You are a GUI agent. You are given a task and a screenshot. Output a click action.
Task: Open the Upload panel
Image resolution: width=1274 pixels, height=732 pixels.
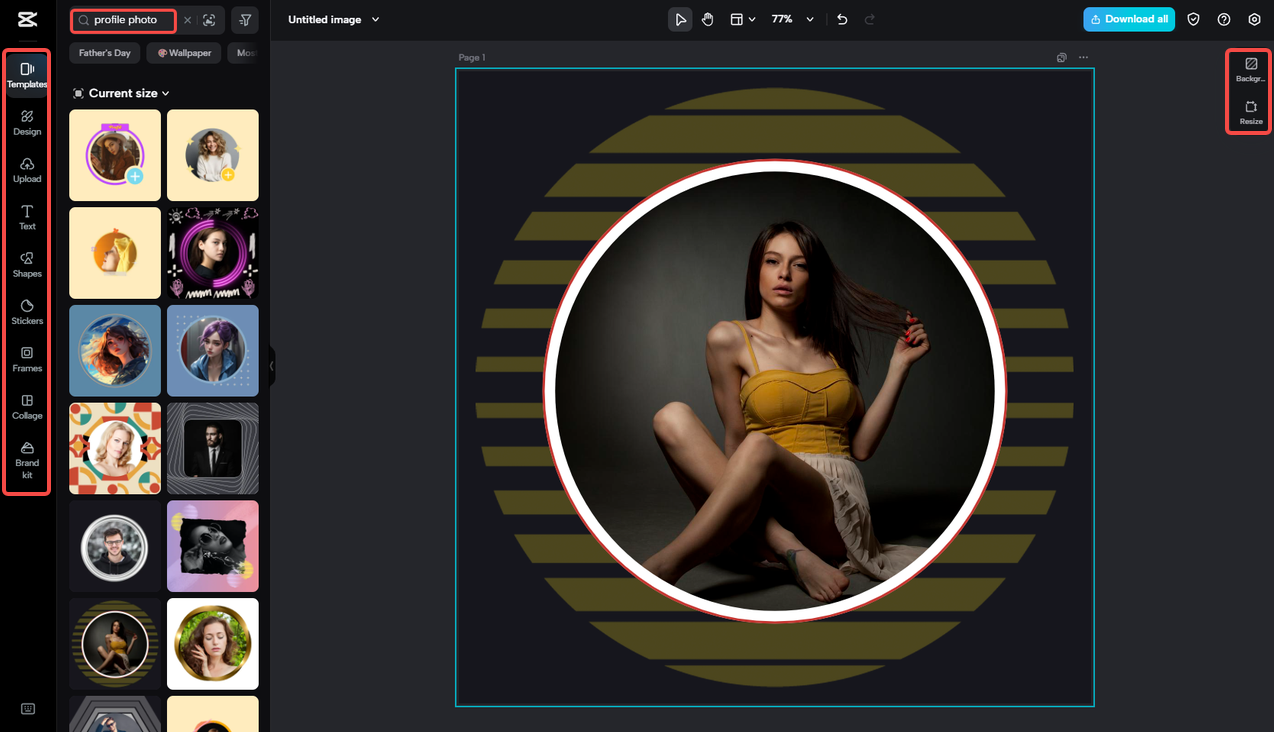[x=27, y=169]
